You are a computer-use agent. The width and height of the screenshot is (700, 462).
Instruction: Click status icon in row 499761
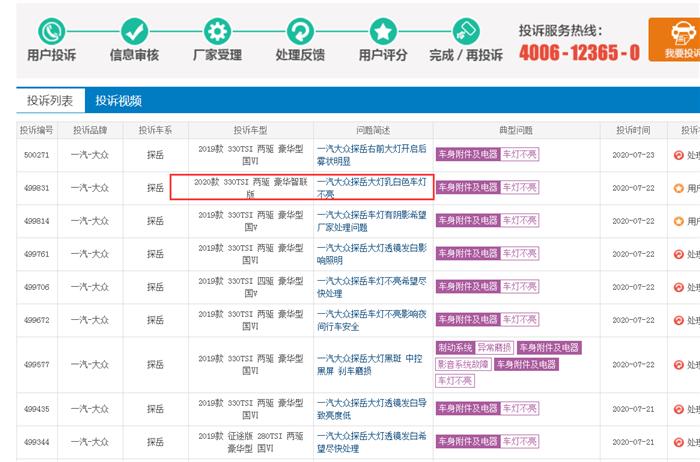(679, 254)
